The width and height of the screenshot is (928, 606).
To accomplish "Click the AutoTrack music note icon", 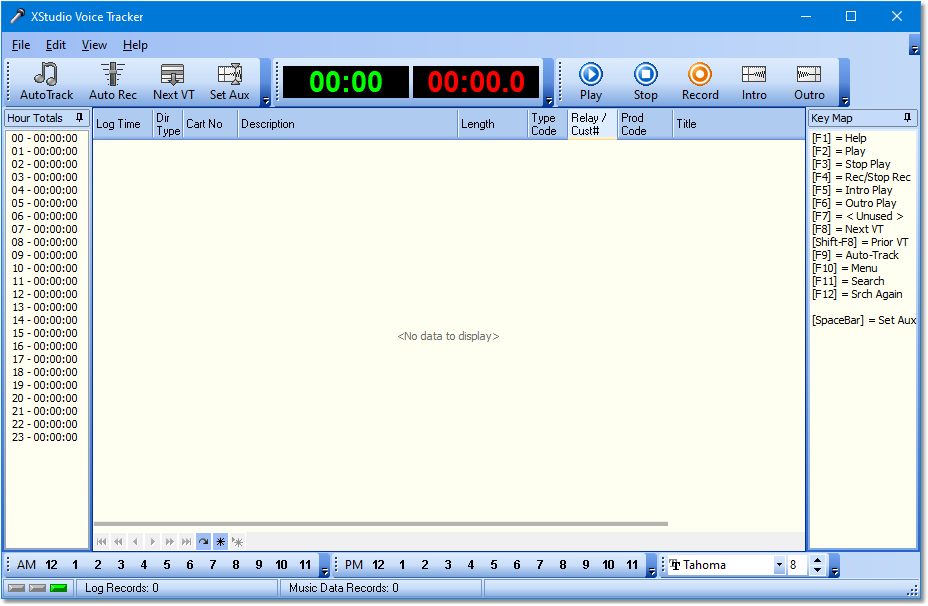I will (x=46, y=75).
